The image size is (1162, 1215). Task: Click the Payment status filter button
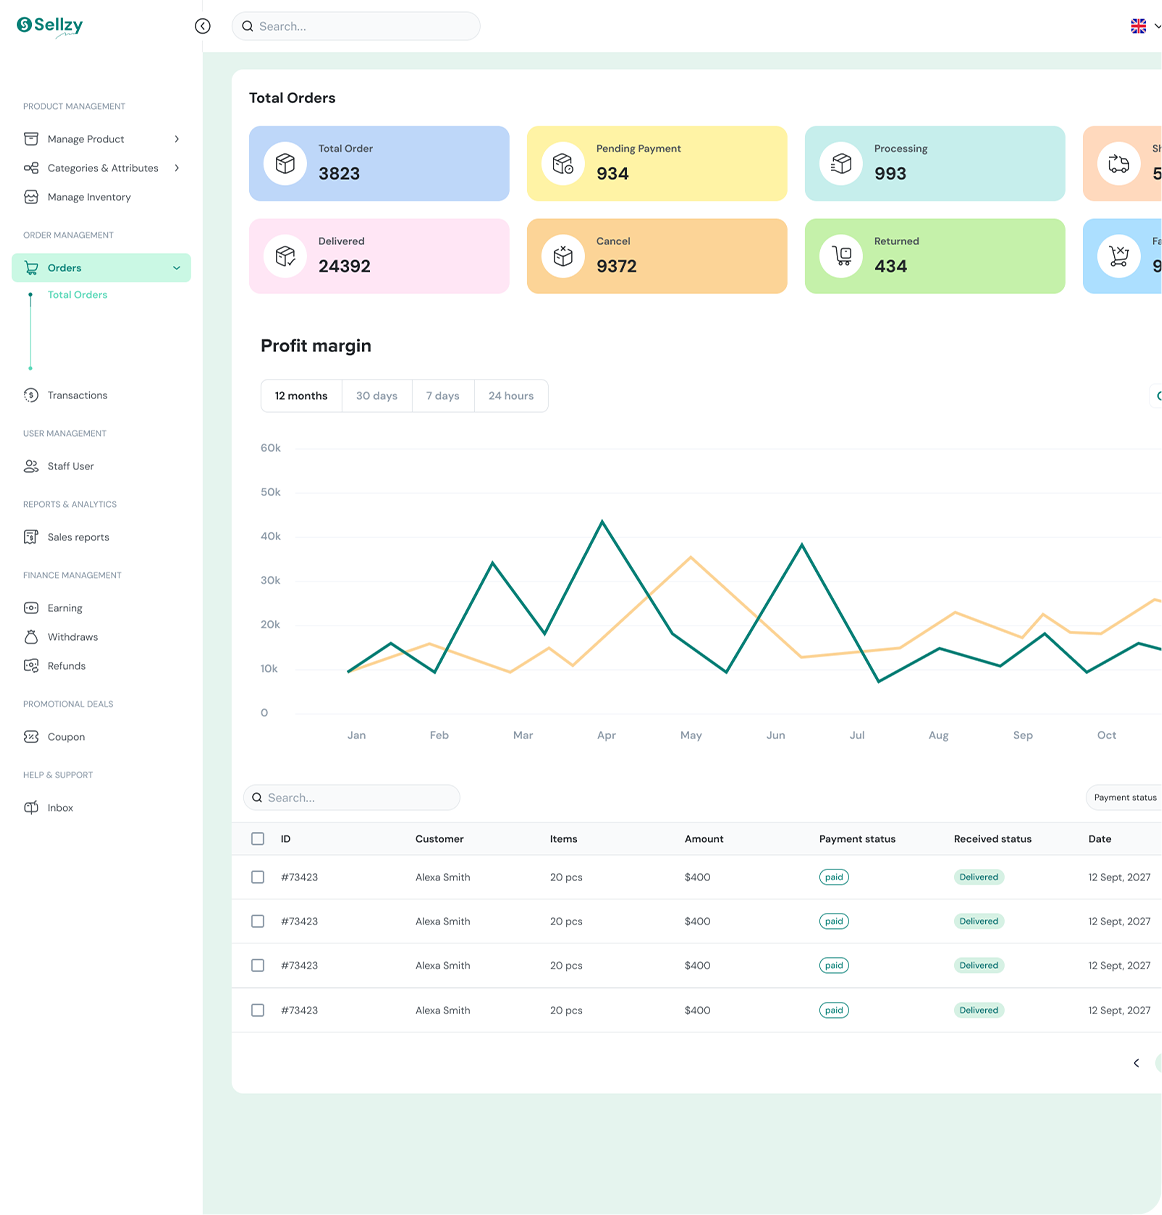pyautogui.click(x=1124, y=797)
